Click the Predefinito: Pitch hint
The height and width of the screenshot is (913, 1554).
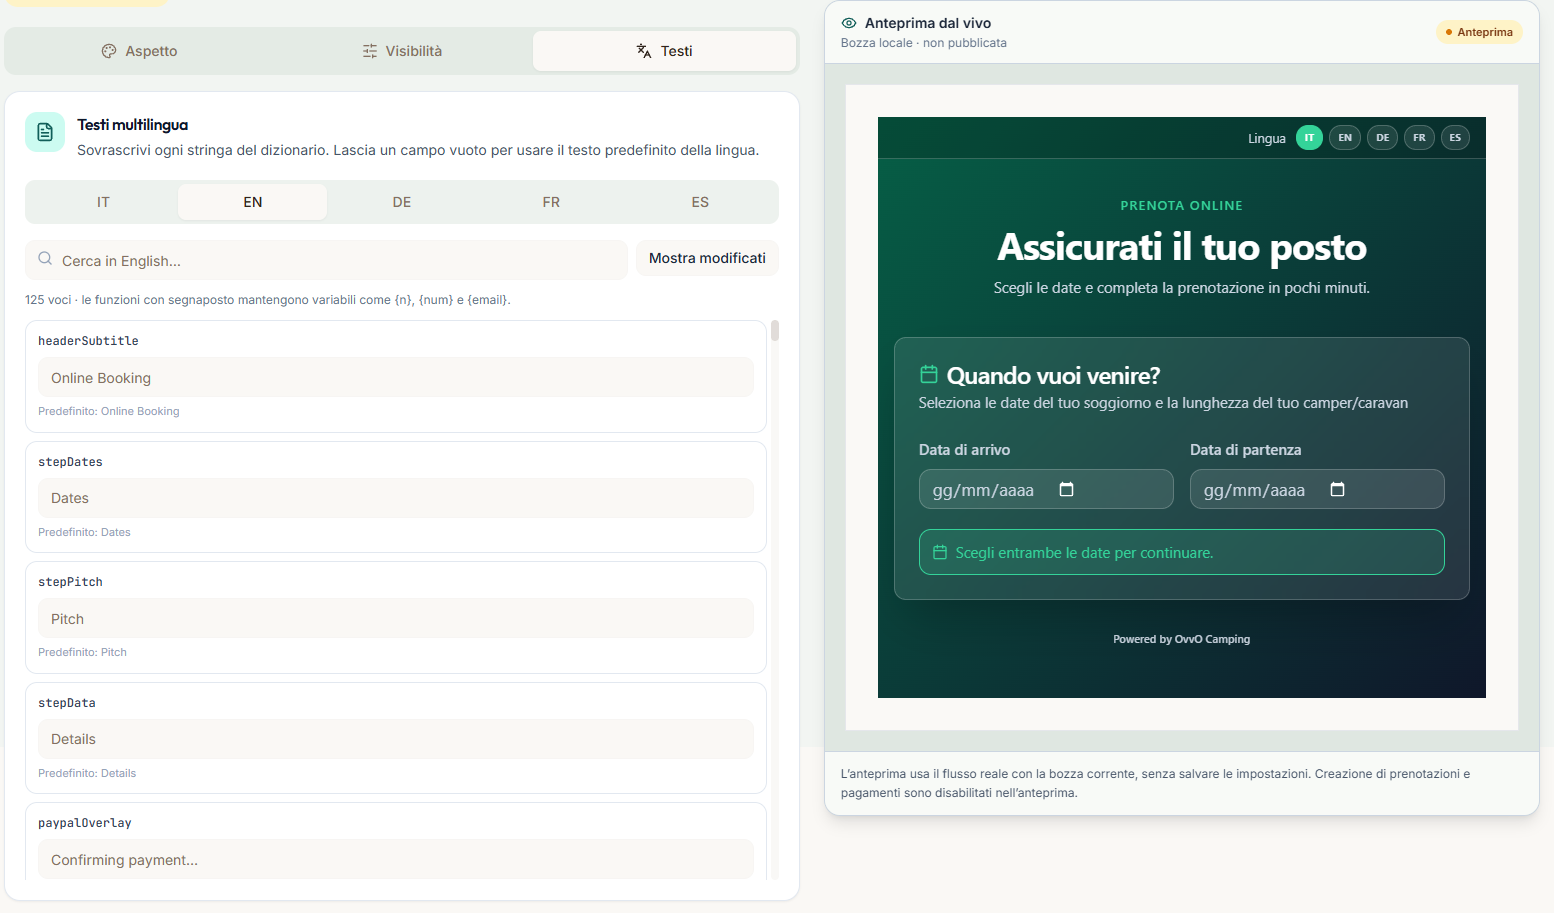click(82, 652)
